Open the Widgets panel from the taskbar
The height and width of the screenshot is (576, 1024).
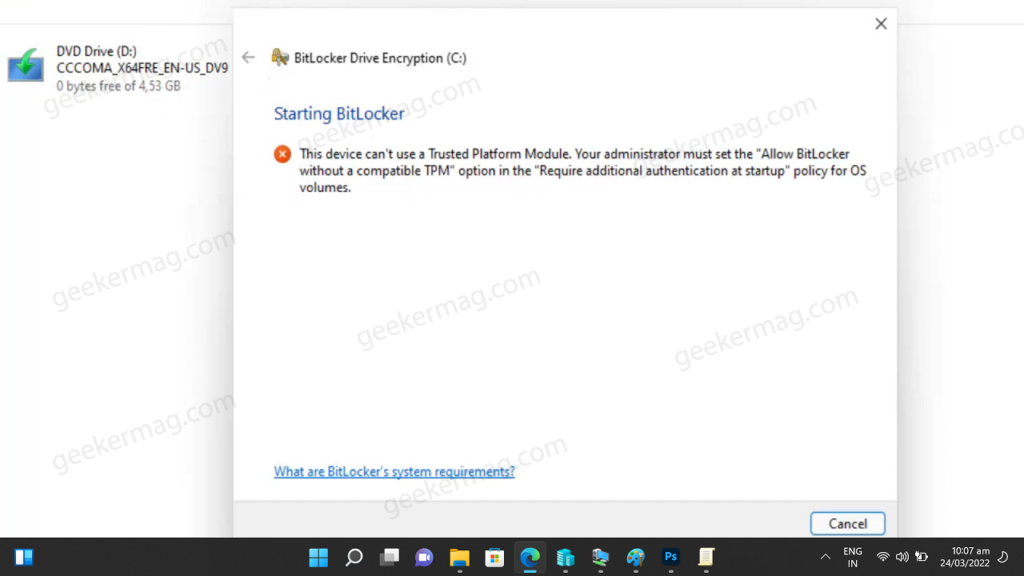click(24, 557)
